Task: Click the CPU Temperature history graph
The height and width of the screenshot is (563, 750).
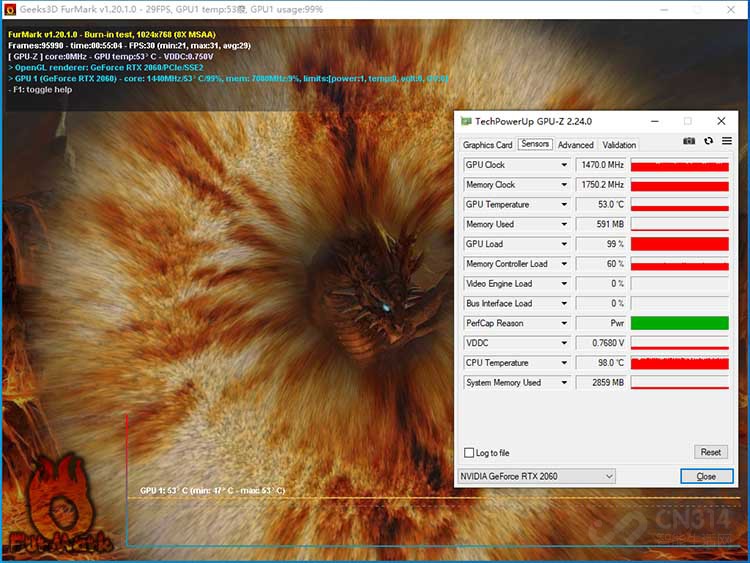Action: coord(680,363)
